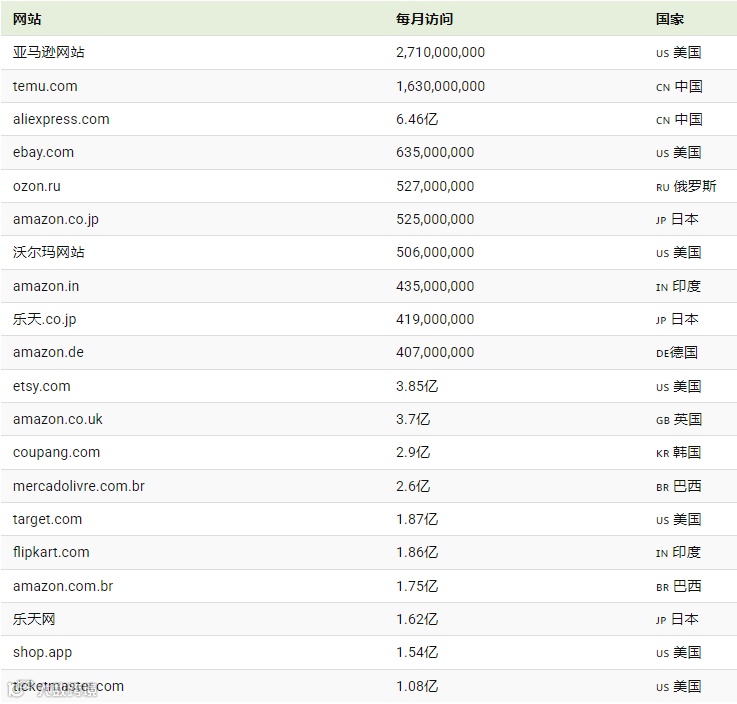Image resolution: width=737 pixels, height=704 pixels.
Task: Select the flipkart.com cell
Action: [51, 552]
